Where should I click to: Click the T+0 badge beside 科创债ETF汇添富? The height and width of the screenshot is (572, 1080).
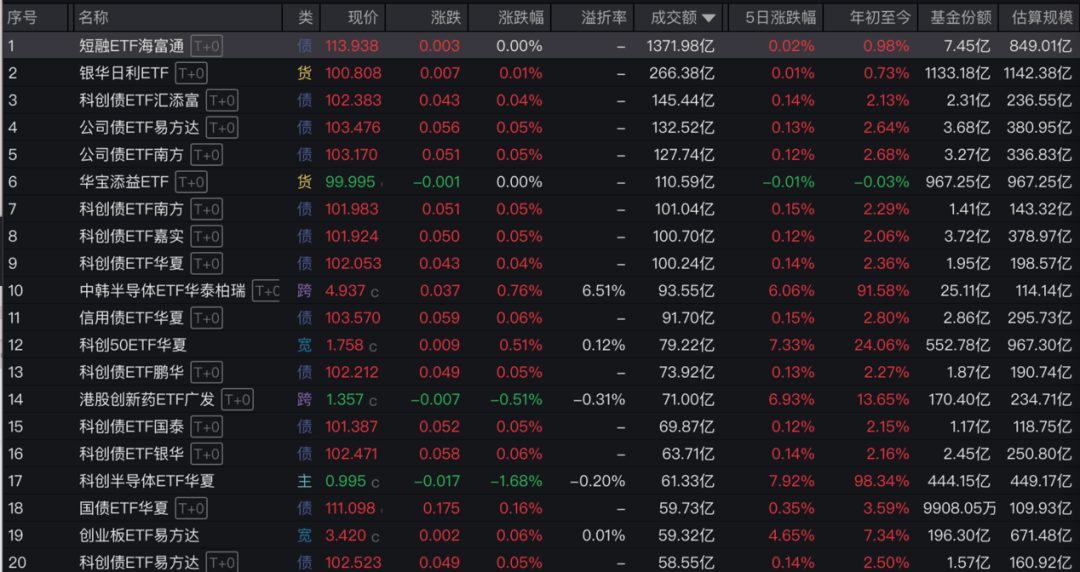222,101
